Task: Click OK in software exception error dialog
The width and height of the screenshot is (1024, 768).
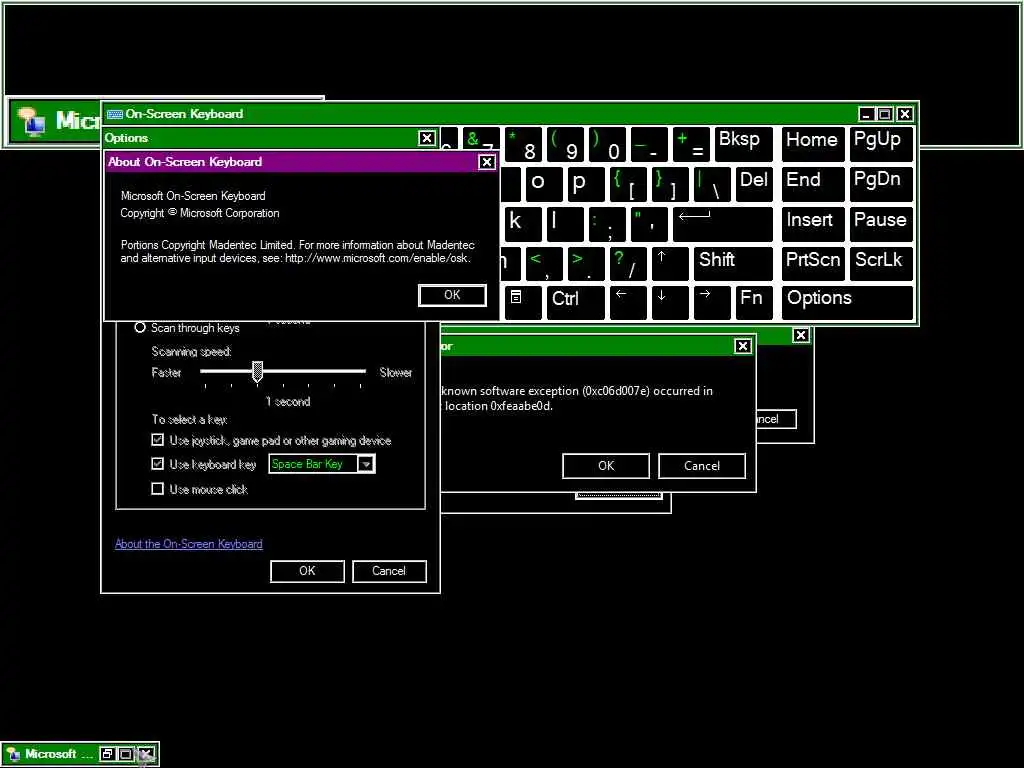Action: [x=606, y=466]
